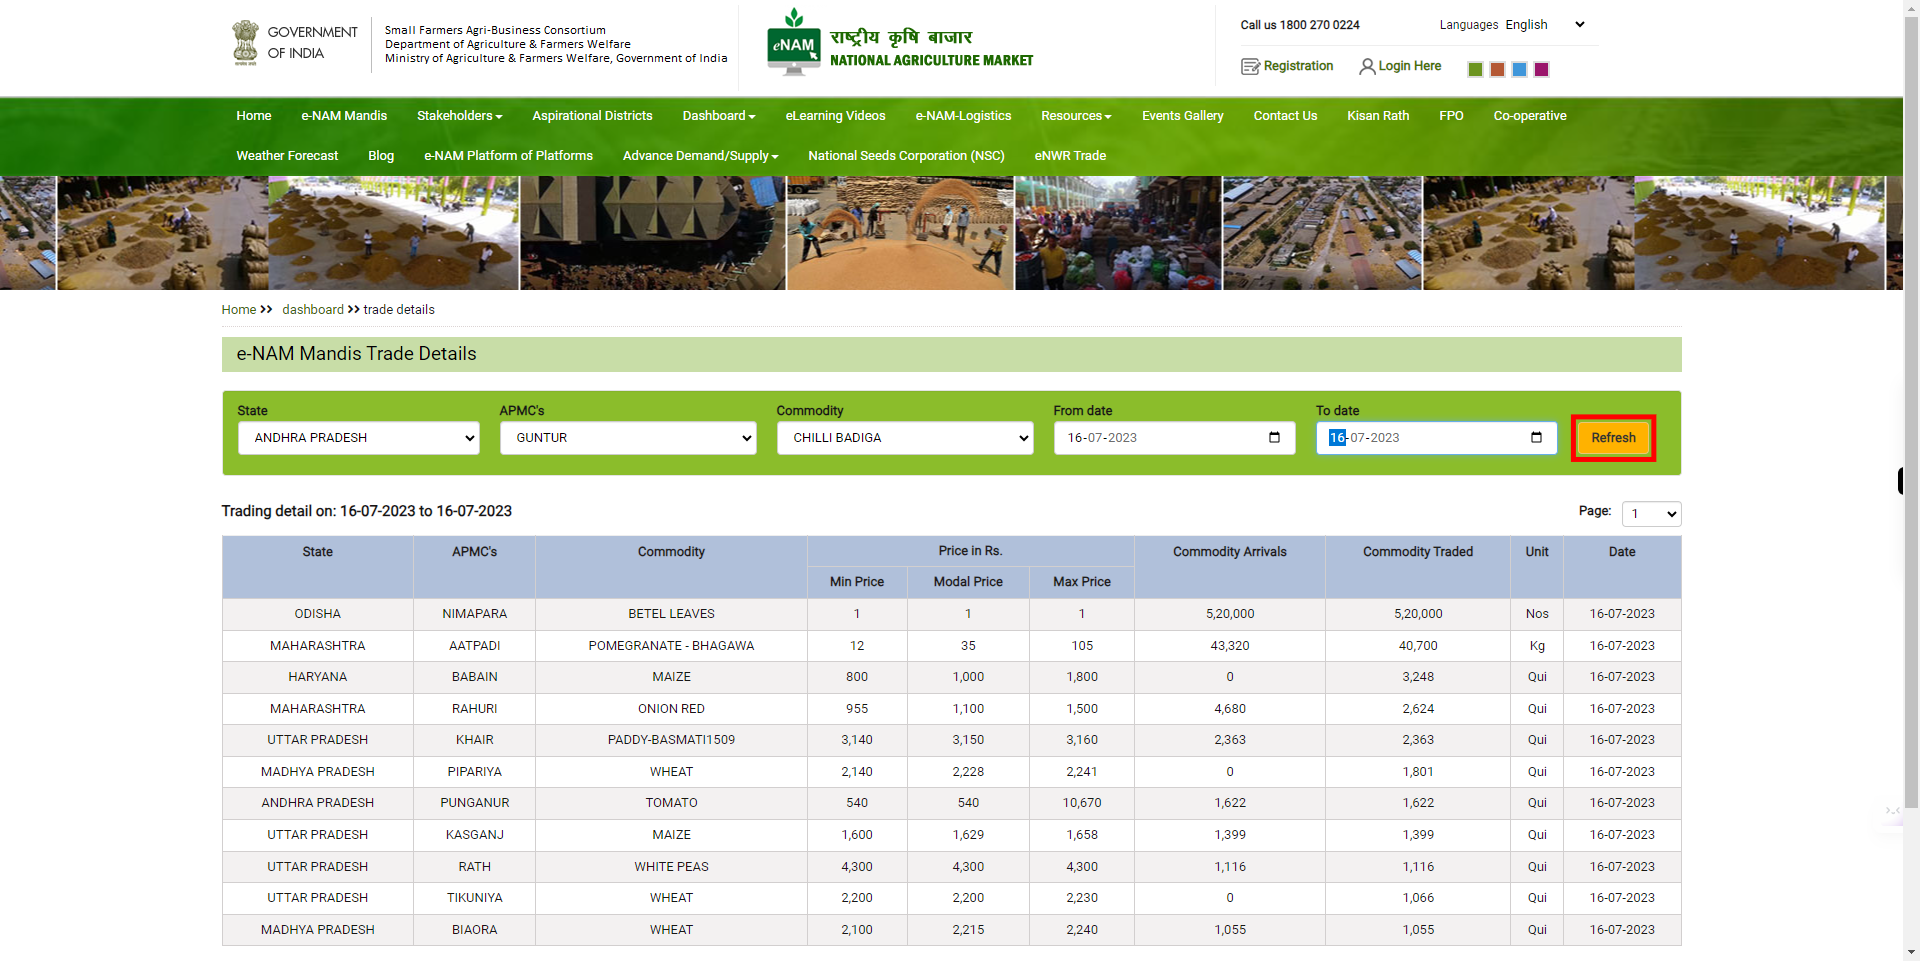Screen dimensions: 1920x961
Task: Click the NIMAPARA APMC cell
Action: coord(474,614)
